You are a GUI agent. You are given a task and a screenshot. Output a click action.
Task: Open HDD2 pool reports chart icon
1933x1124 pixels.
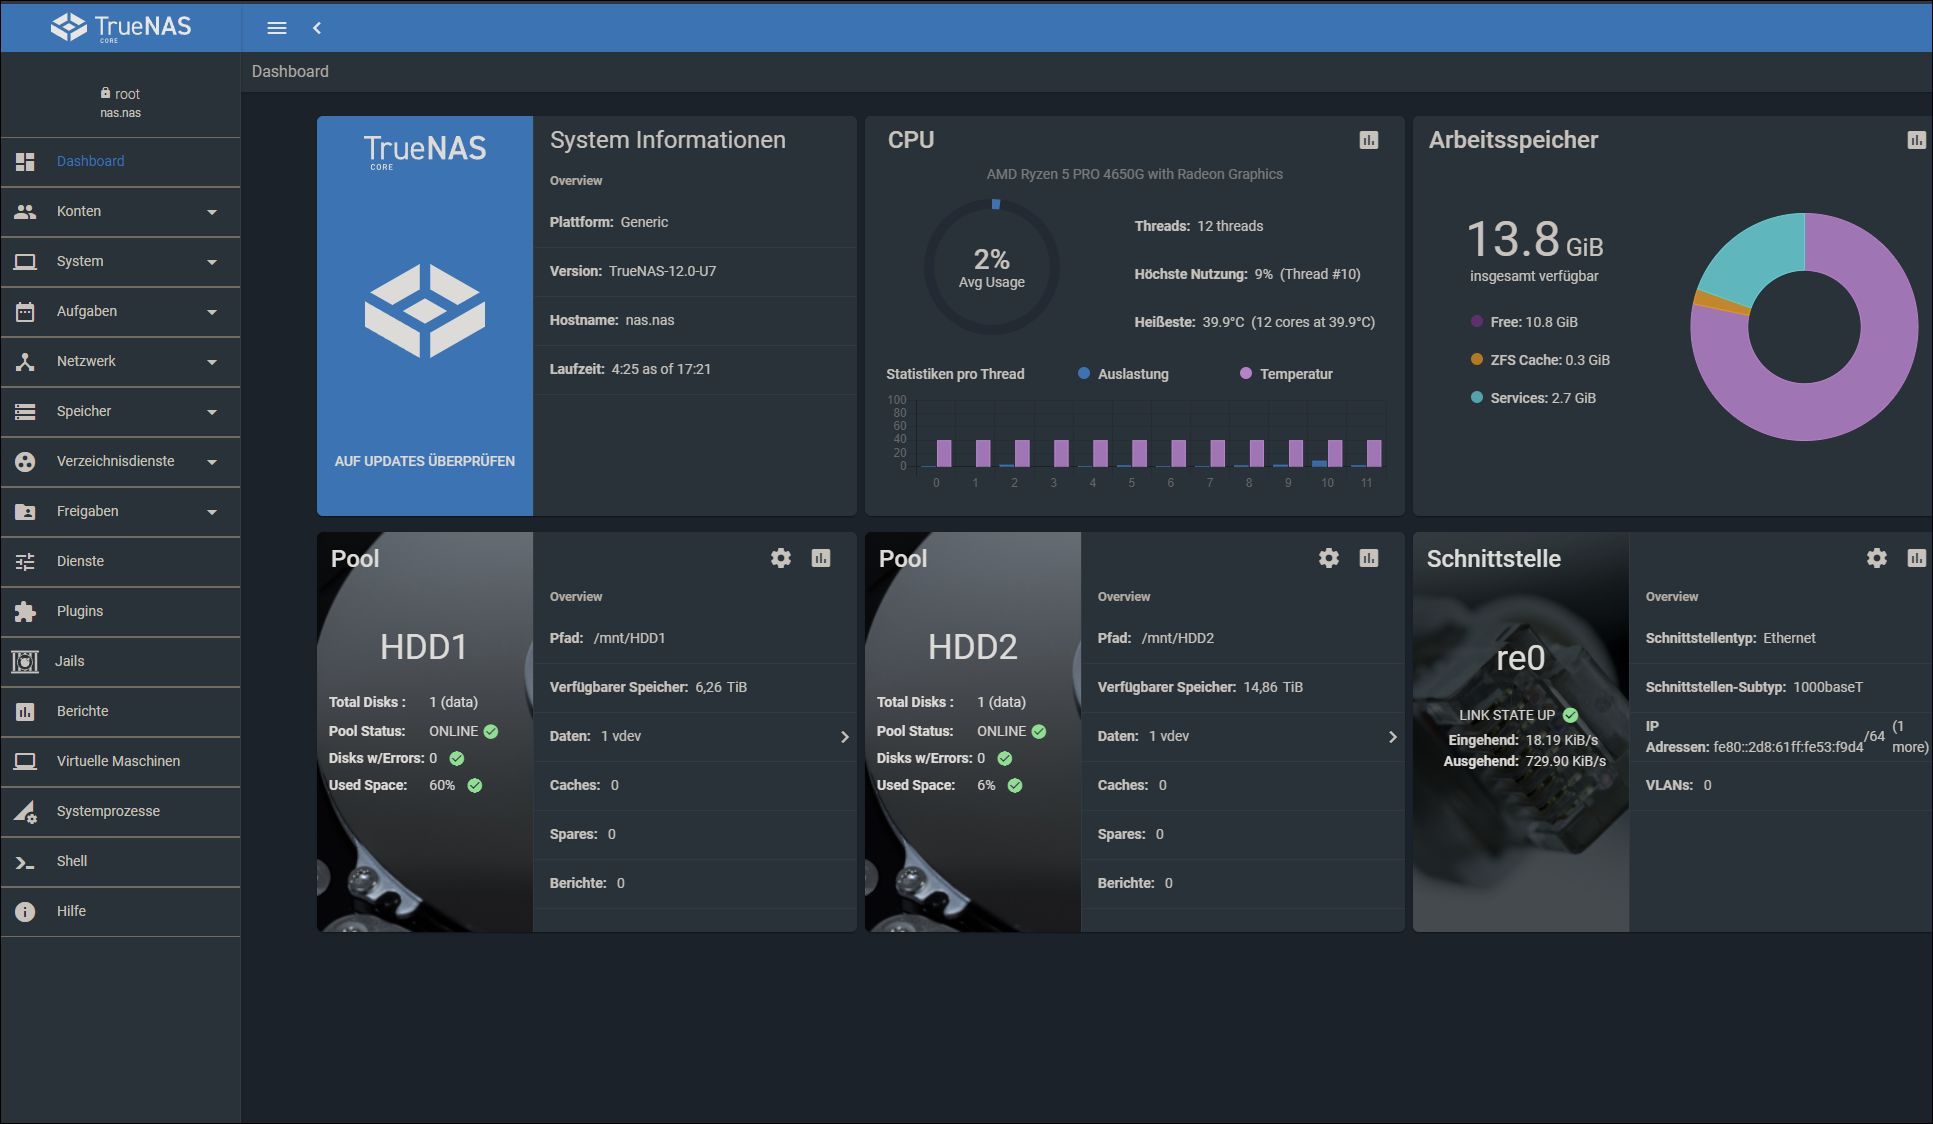pos(1368,558)
